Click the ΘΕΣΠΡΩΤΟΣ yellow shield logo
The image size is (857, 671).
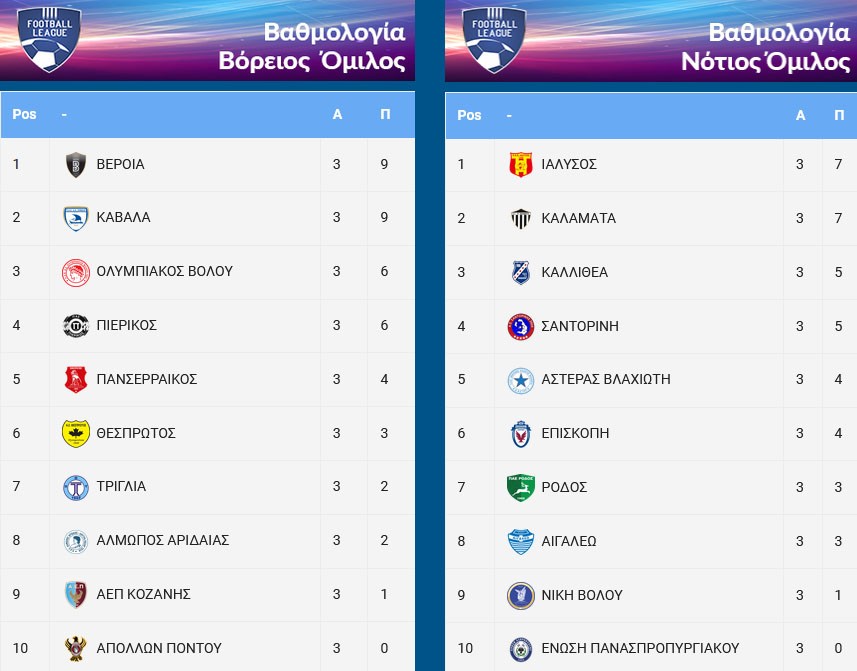click(75, 434)
